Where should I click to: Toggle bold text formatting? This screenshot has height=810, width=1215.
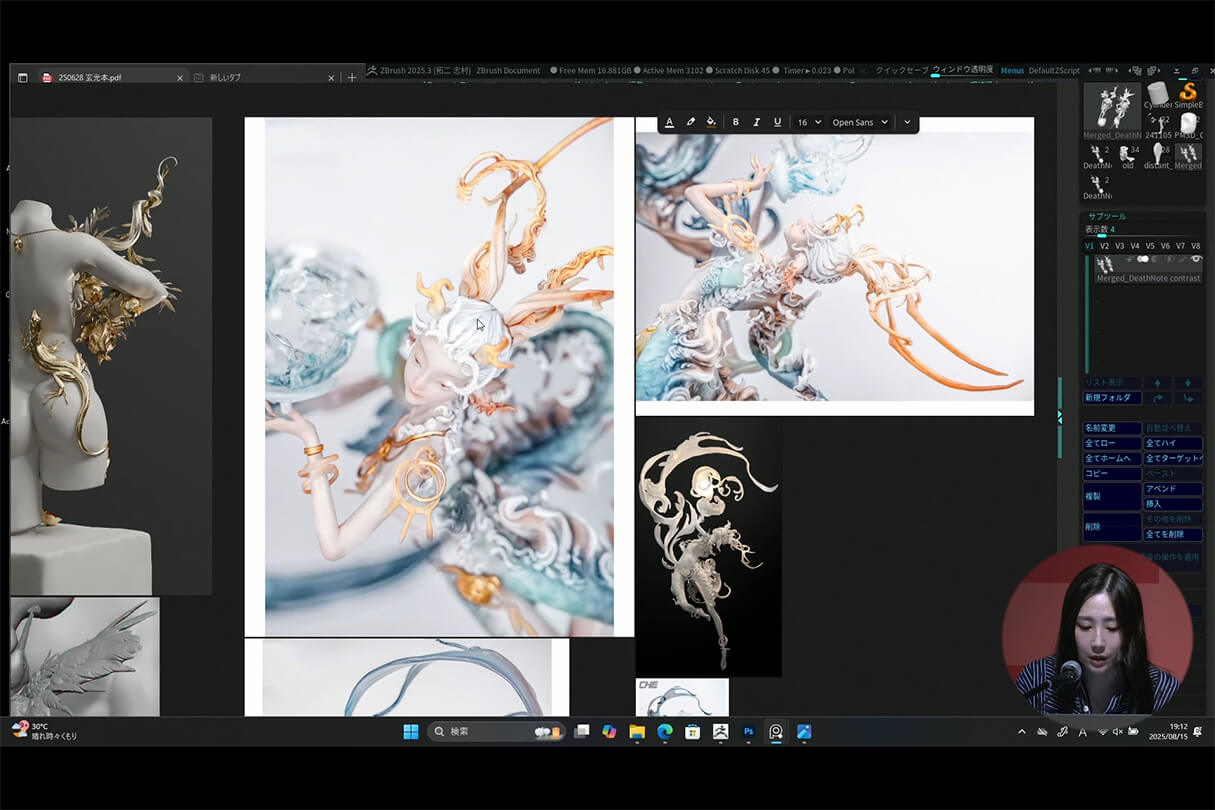pos(736,122)
